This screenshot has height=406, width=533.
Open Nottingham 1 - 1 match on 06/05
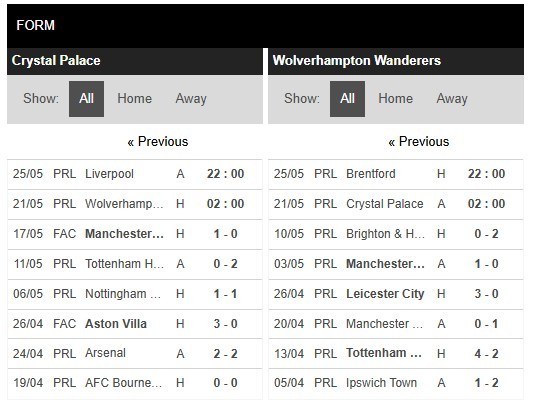click(135, 294)
